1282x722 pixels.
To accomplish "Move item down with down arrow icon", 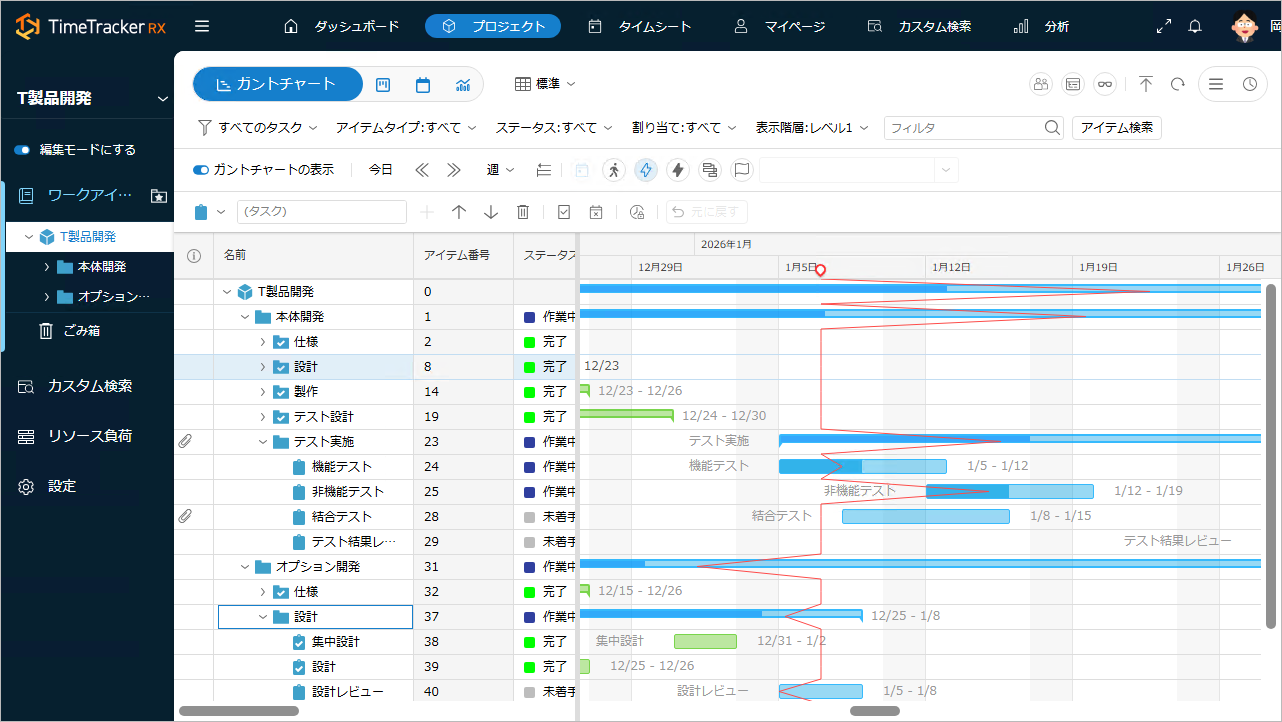I will point(491,212).
